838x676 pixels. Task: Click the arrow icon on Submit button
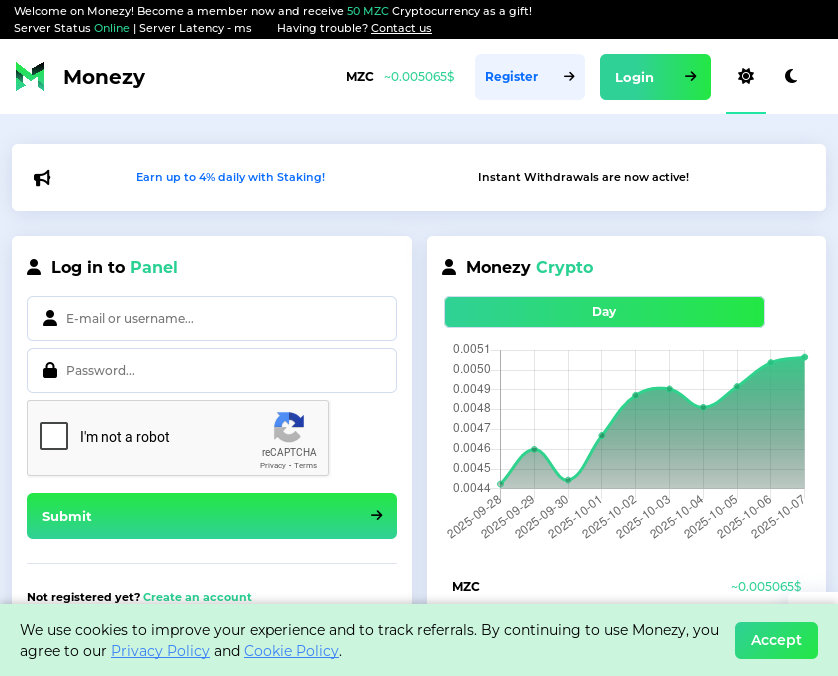coord(377,516)
